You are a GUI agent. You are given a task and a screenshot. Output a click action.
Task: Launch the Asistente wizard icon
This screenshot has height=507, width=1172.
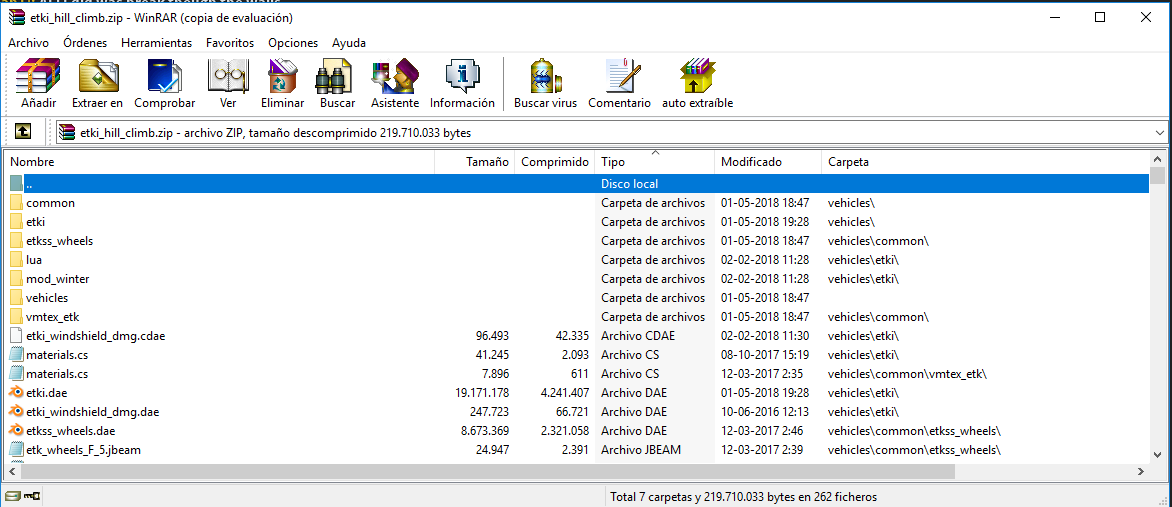(x=395, y=76)
